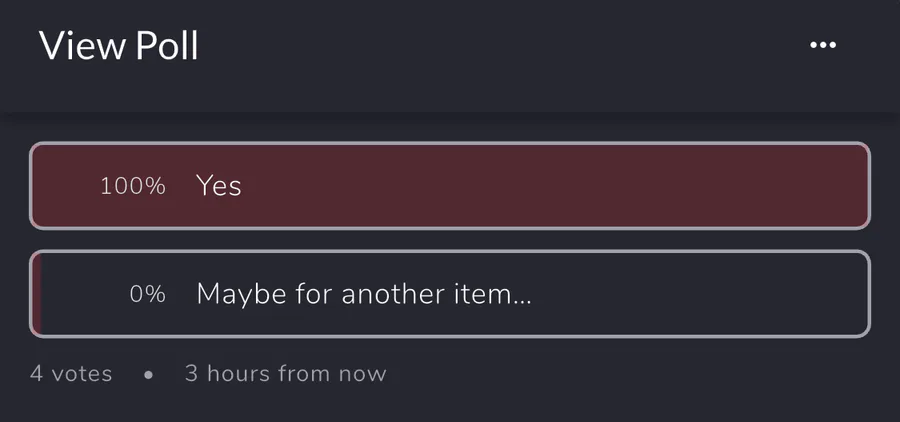900x422 pixels.
Task: Click the 100% result percentage
Action: [132, 186]
